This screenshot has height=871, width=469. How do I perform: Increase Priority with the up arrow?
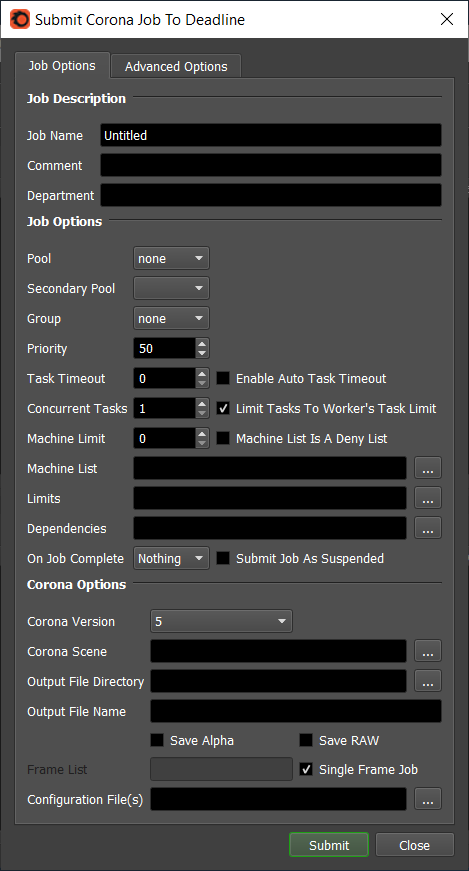(202, 343)
